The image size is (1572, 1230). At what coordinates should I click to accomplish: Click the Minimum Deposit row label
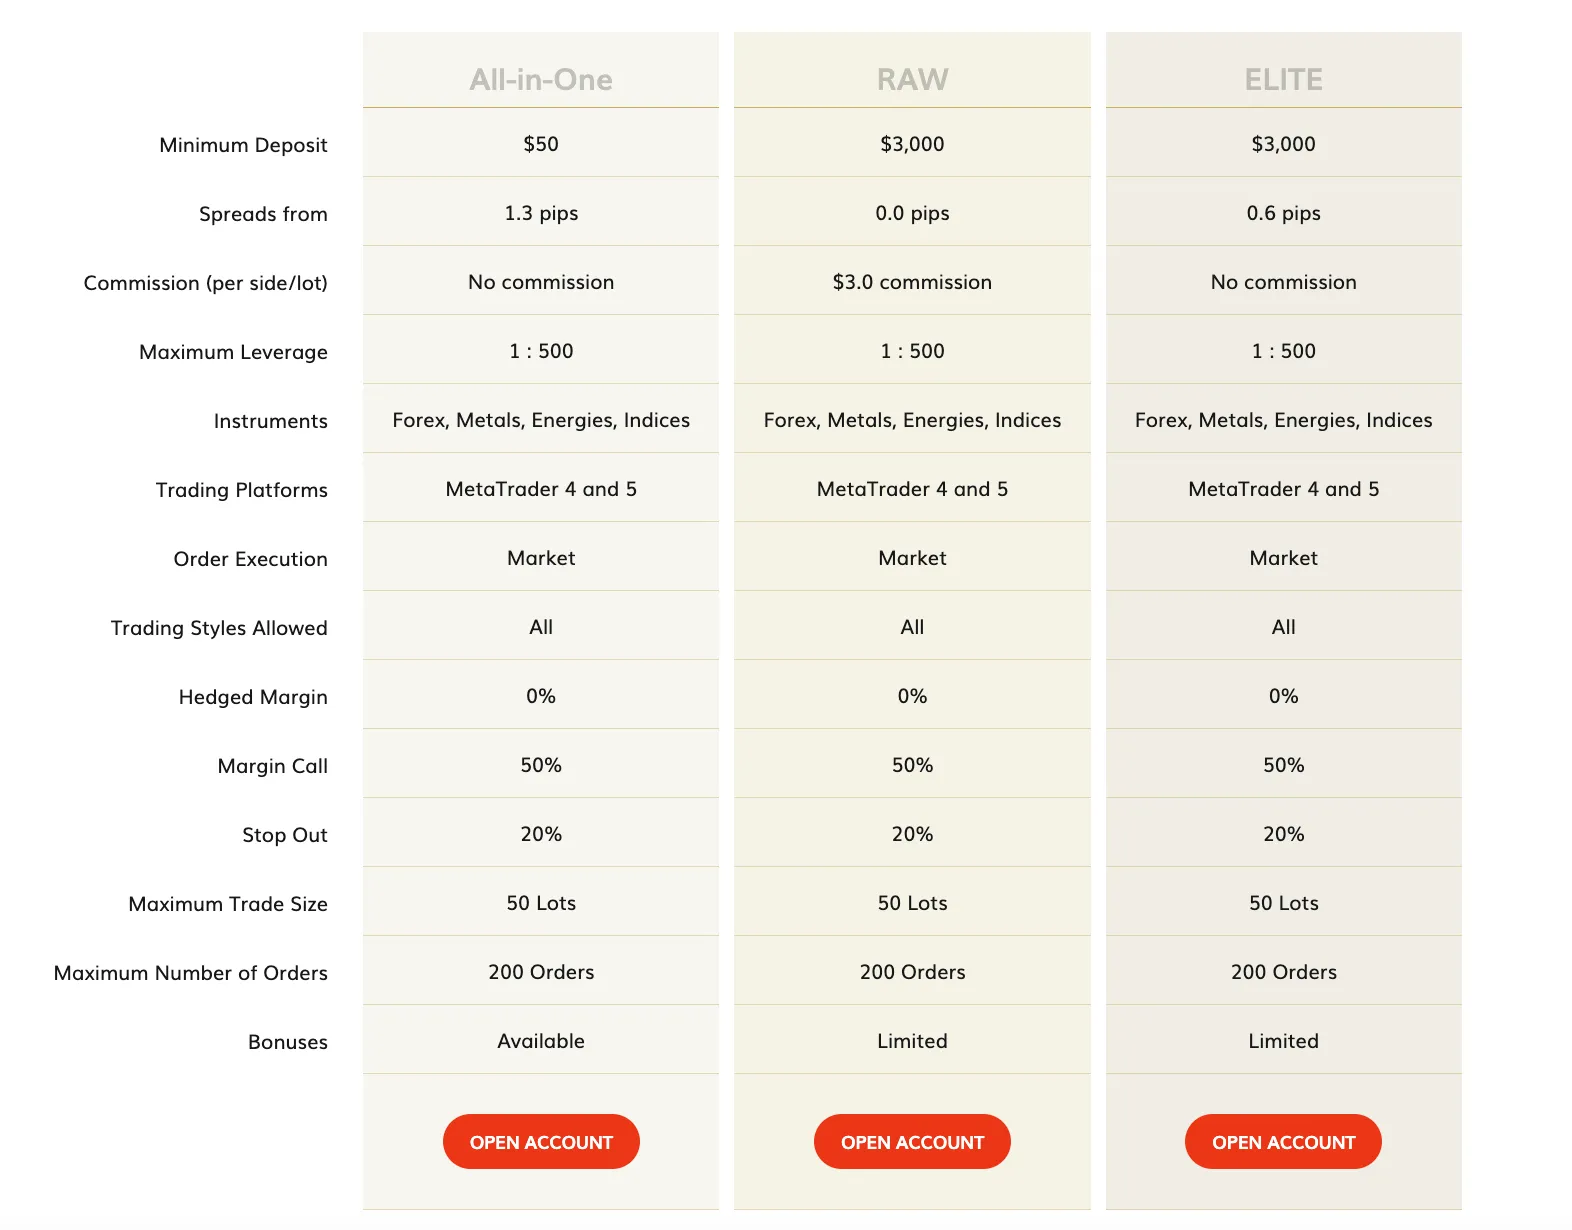(243, 145)
